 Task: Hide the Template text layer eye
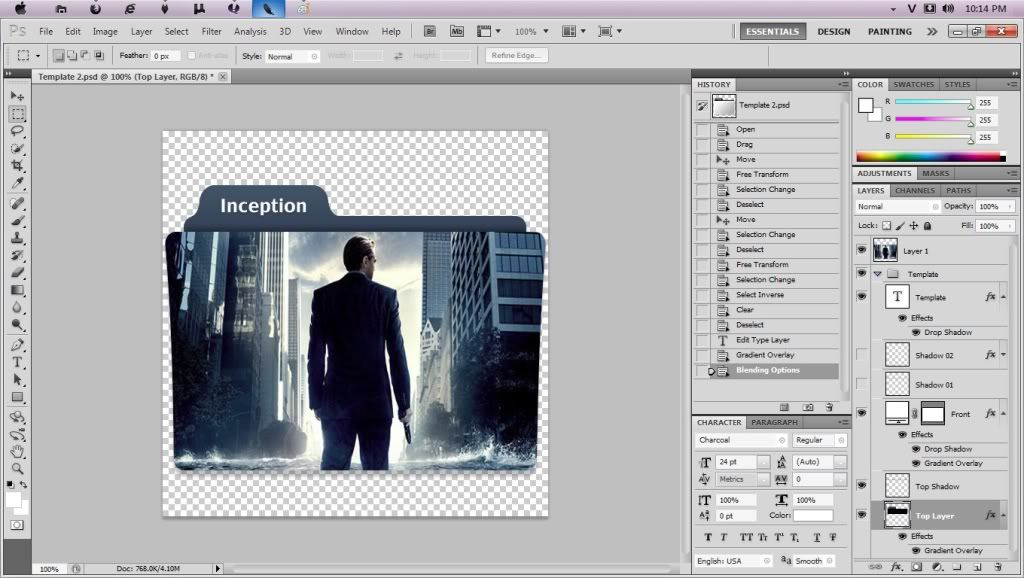tap(861, 297)
